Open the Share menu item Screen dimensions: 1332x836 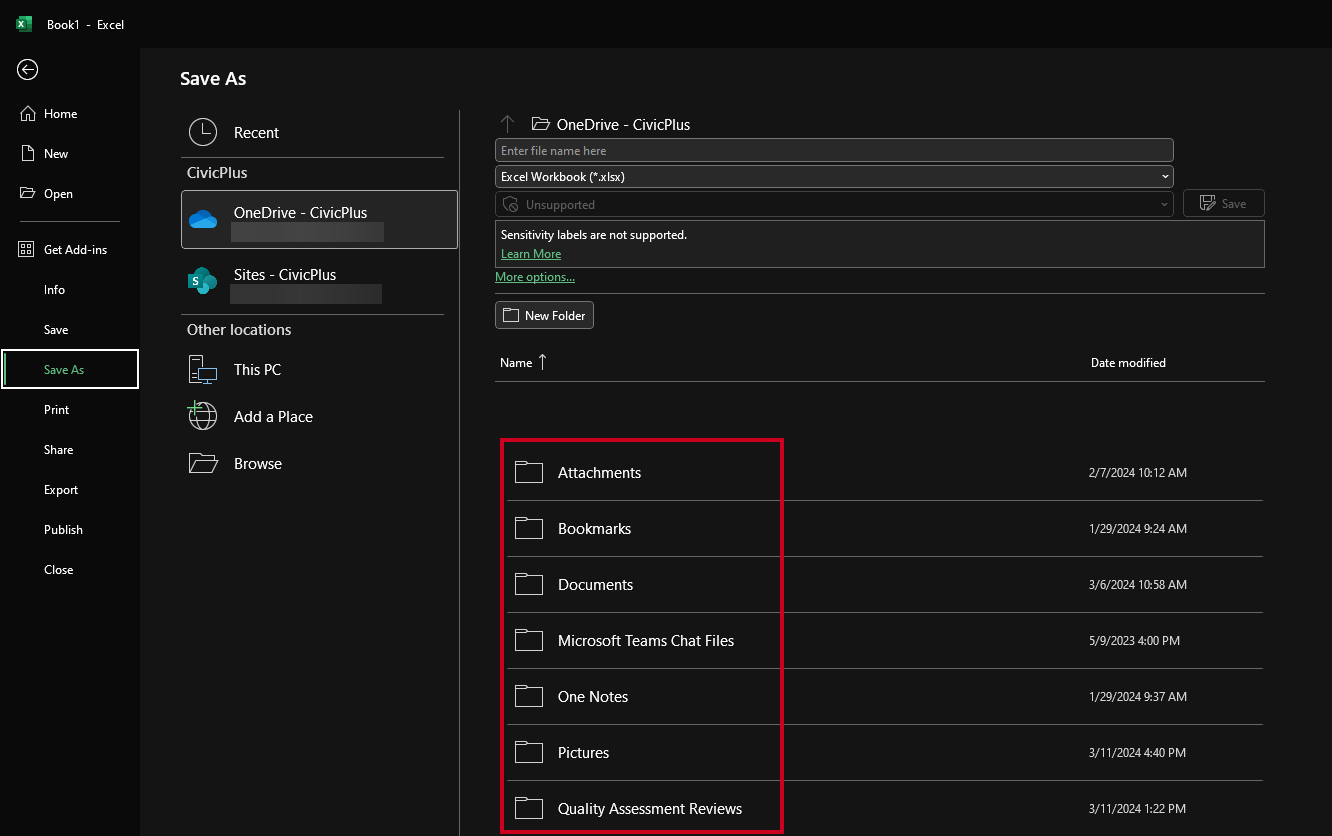tap(58, 450)
